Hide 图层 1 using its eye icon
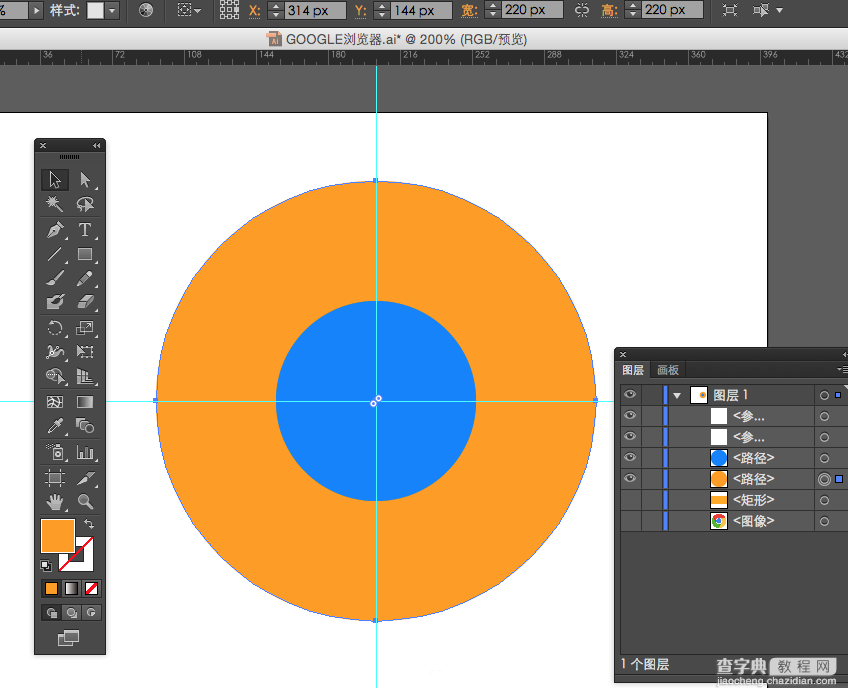The width and height of the screenshot is (848, 688). 630,394
